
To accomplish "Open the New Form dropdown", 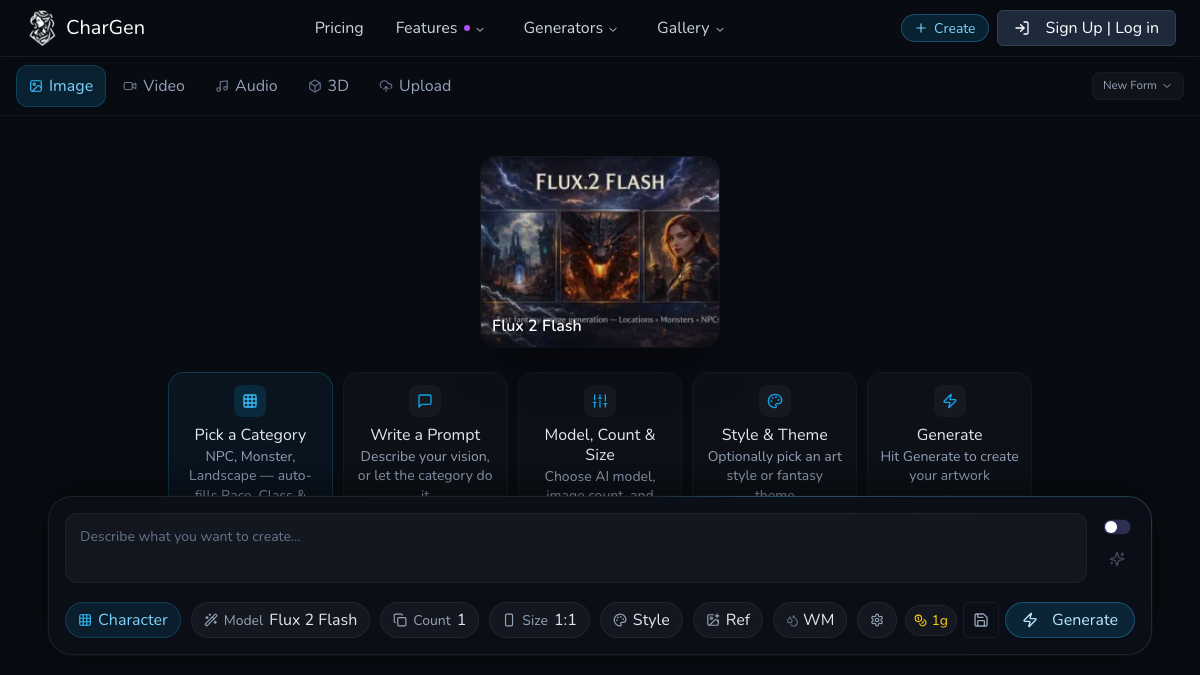I will [1137, 86].
